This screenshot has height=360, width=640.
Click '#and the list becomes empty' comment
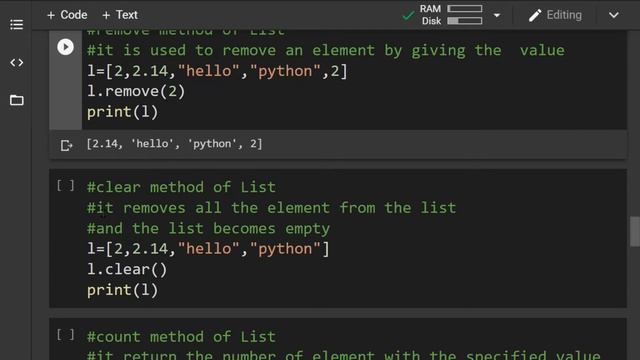(x=208, y=229)
